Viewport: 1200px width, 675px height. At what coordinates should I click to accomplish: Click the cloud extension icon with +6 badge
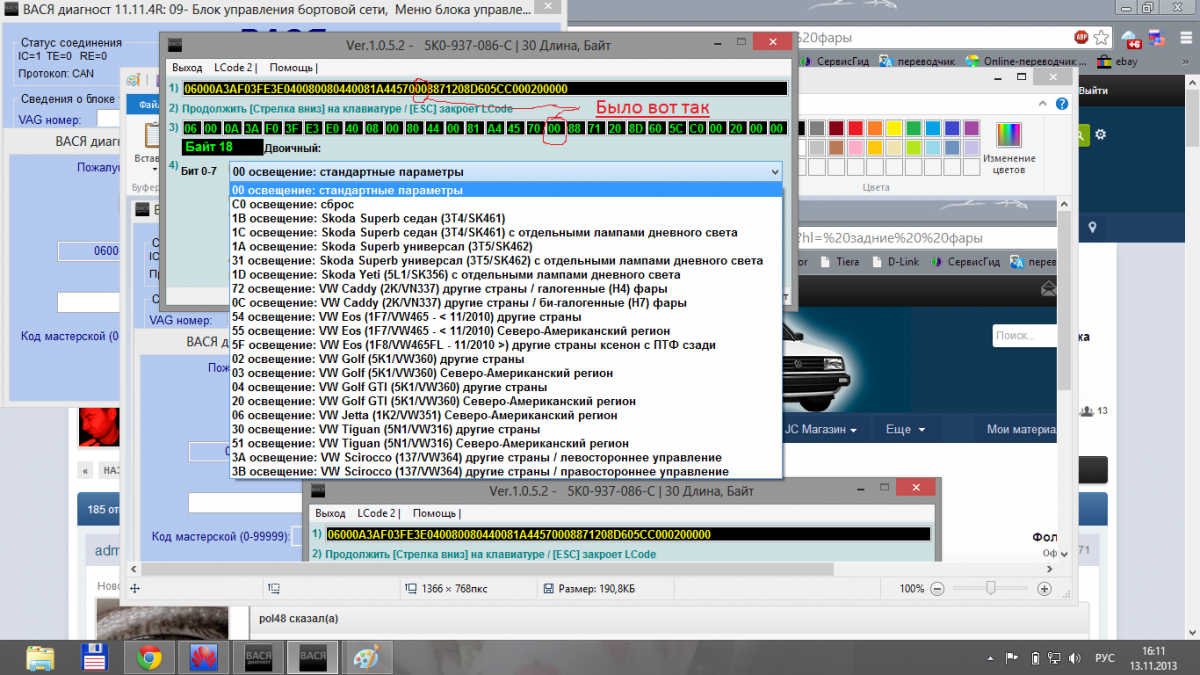(1133, 38)
